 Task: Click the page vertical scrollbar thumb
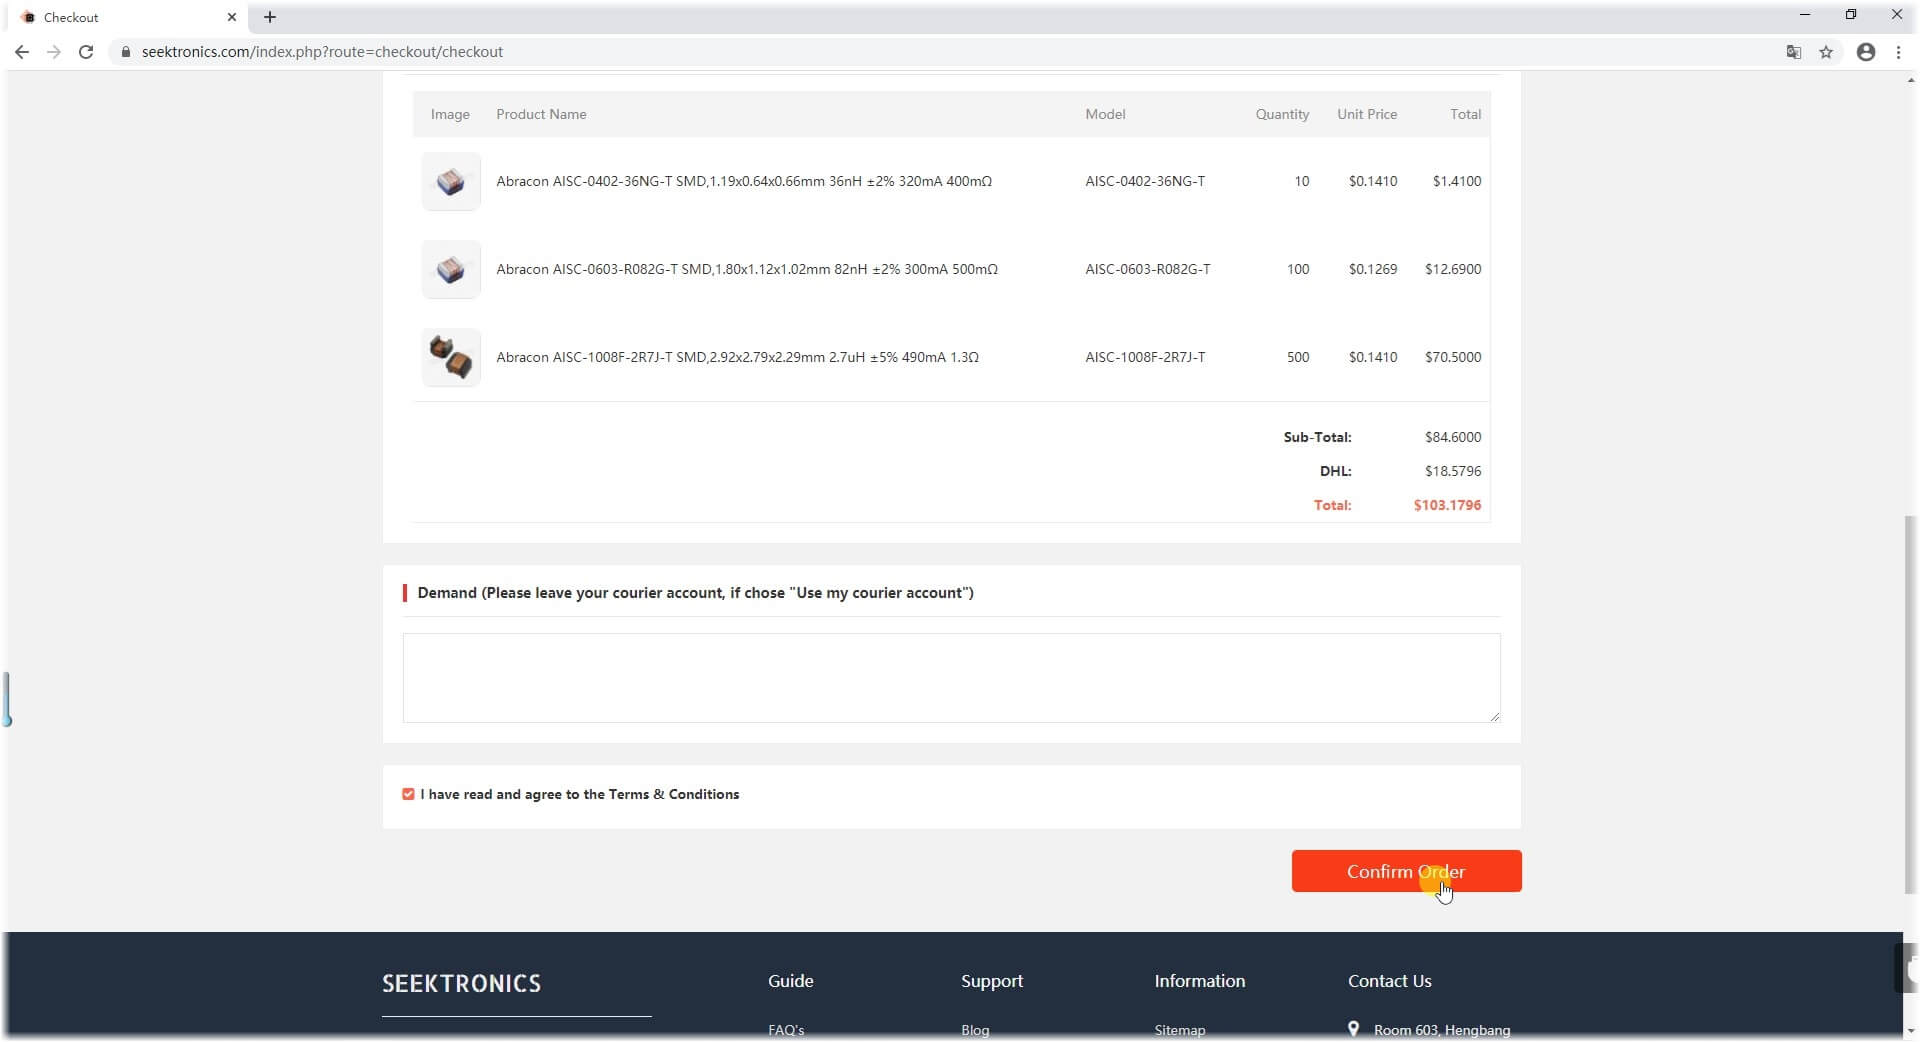[1911, 705]
